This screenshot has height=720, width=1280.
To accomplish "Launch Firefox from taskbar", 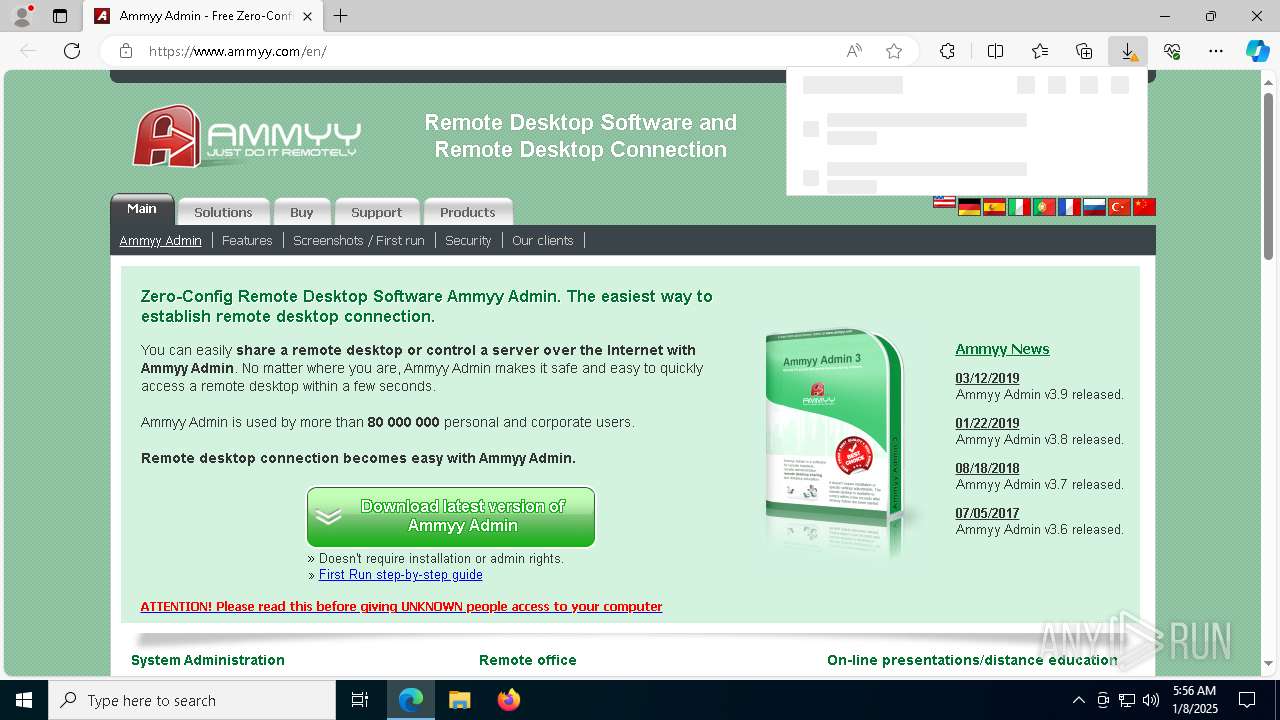I will click(509, 700).
